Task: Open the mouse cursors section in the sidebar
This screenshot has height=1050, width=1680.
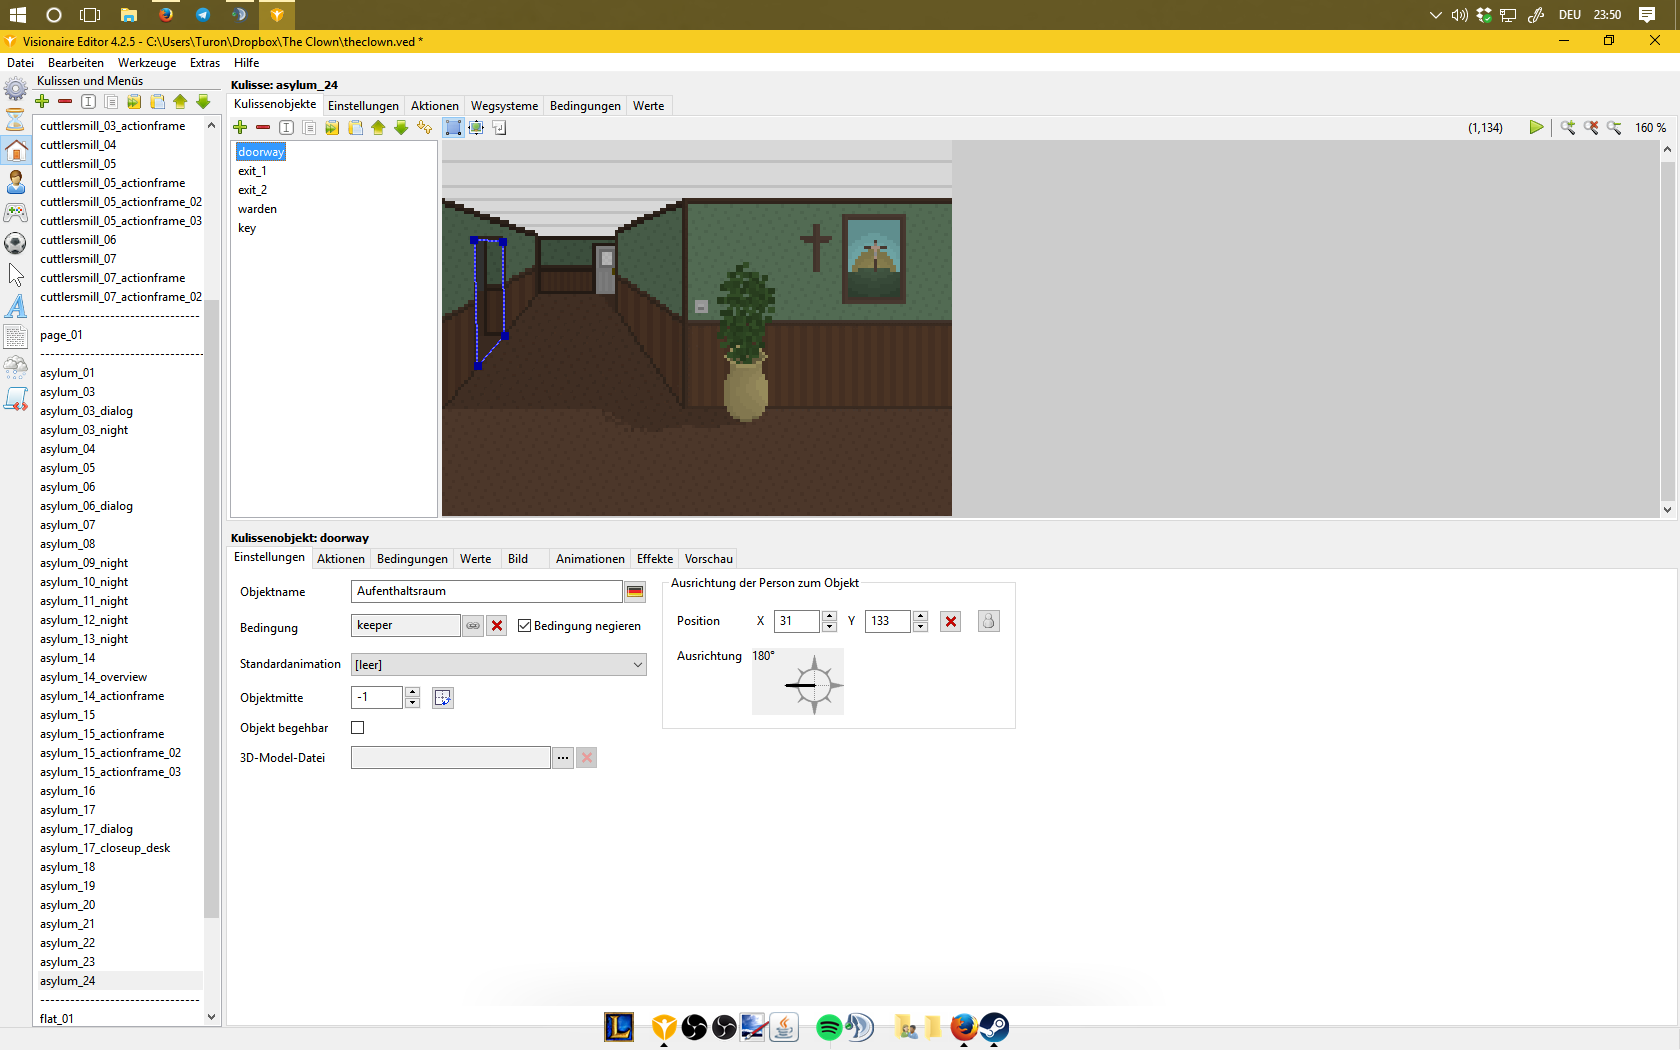Action: pyautogui.click(x=15, y=275)
